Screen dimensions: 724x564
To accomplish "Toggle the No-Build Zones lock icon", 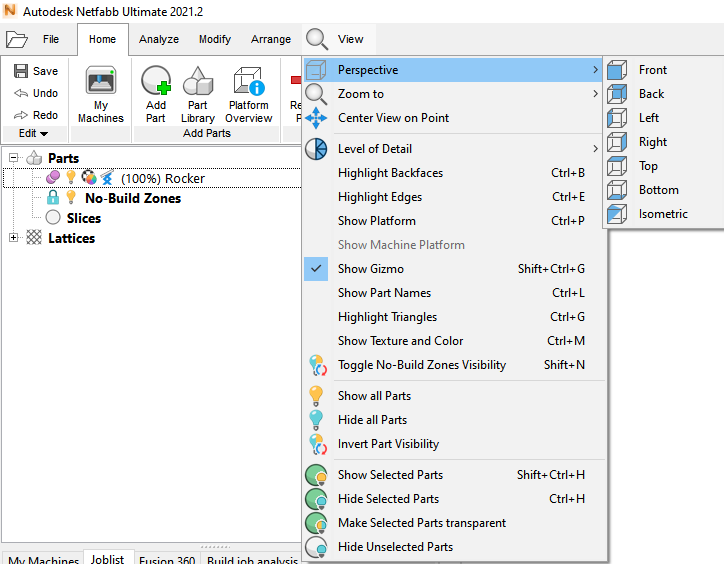I will click(53, 198).
